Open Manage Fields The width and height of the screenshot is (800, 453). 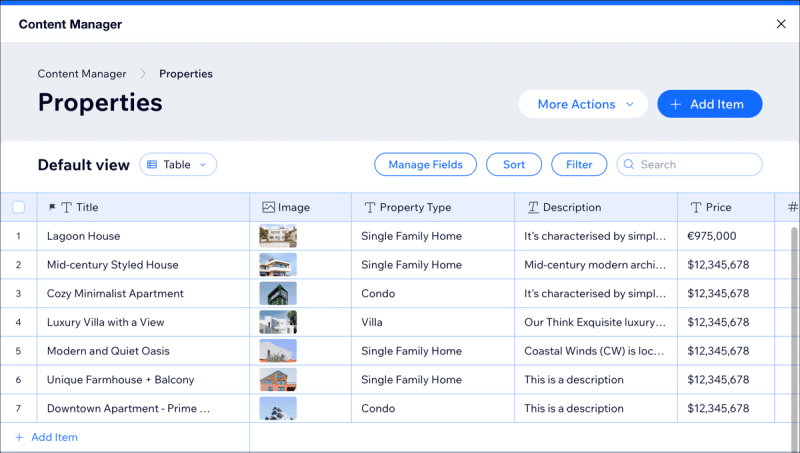point(426,164)
